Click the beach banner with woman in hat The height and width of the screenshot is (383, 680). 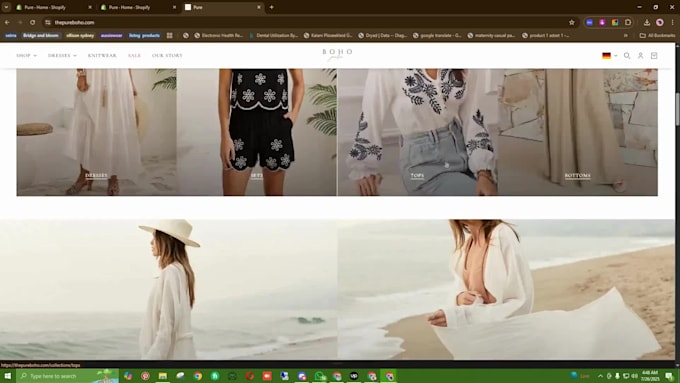click(x=168, y=289)
